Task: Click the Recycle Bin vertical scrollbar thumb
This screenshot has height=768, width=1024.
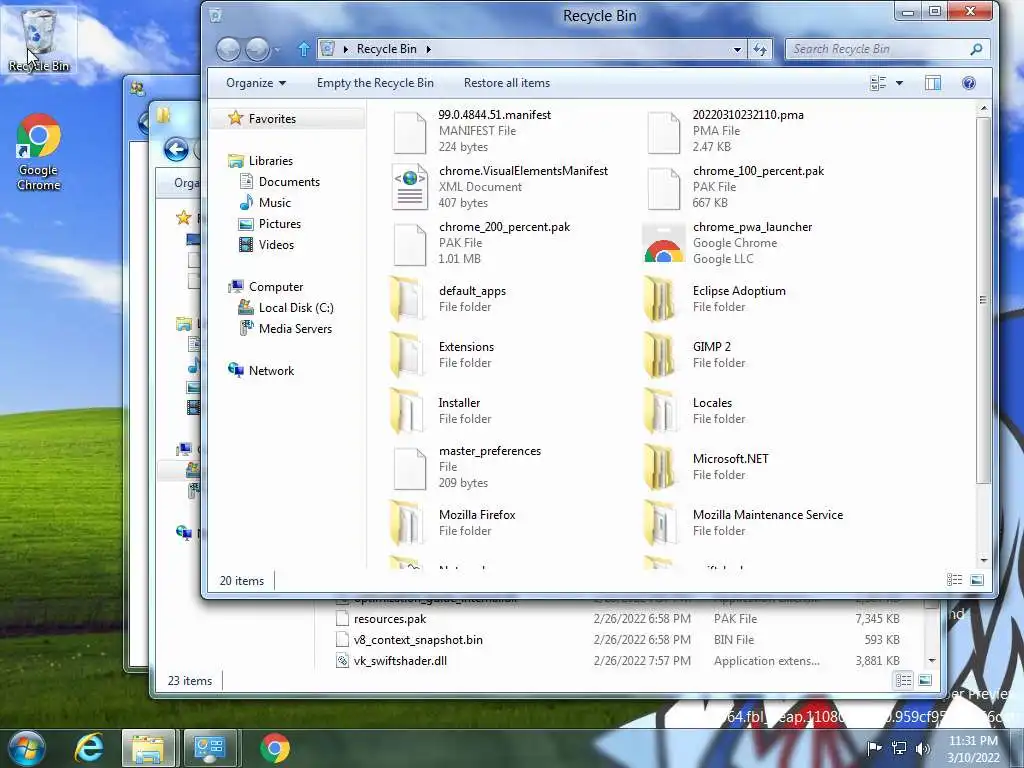Action: tap(983, 300)
